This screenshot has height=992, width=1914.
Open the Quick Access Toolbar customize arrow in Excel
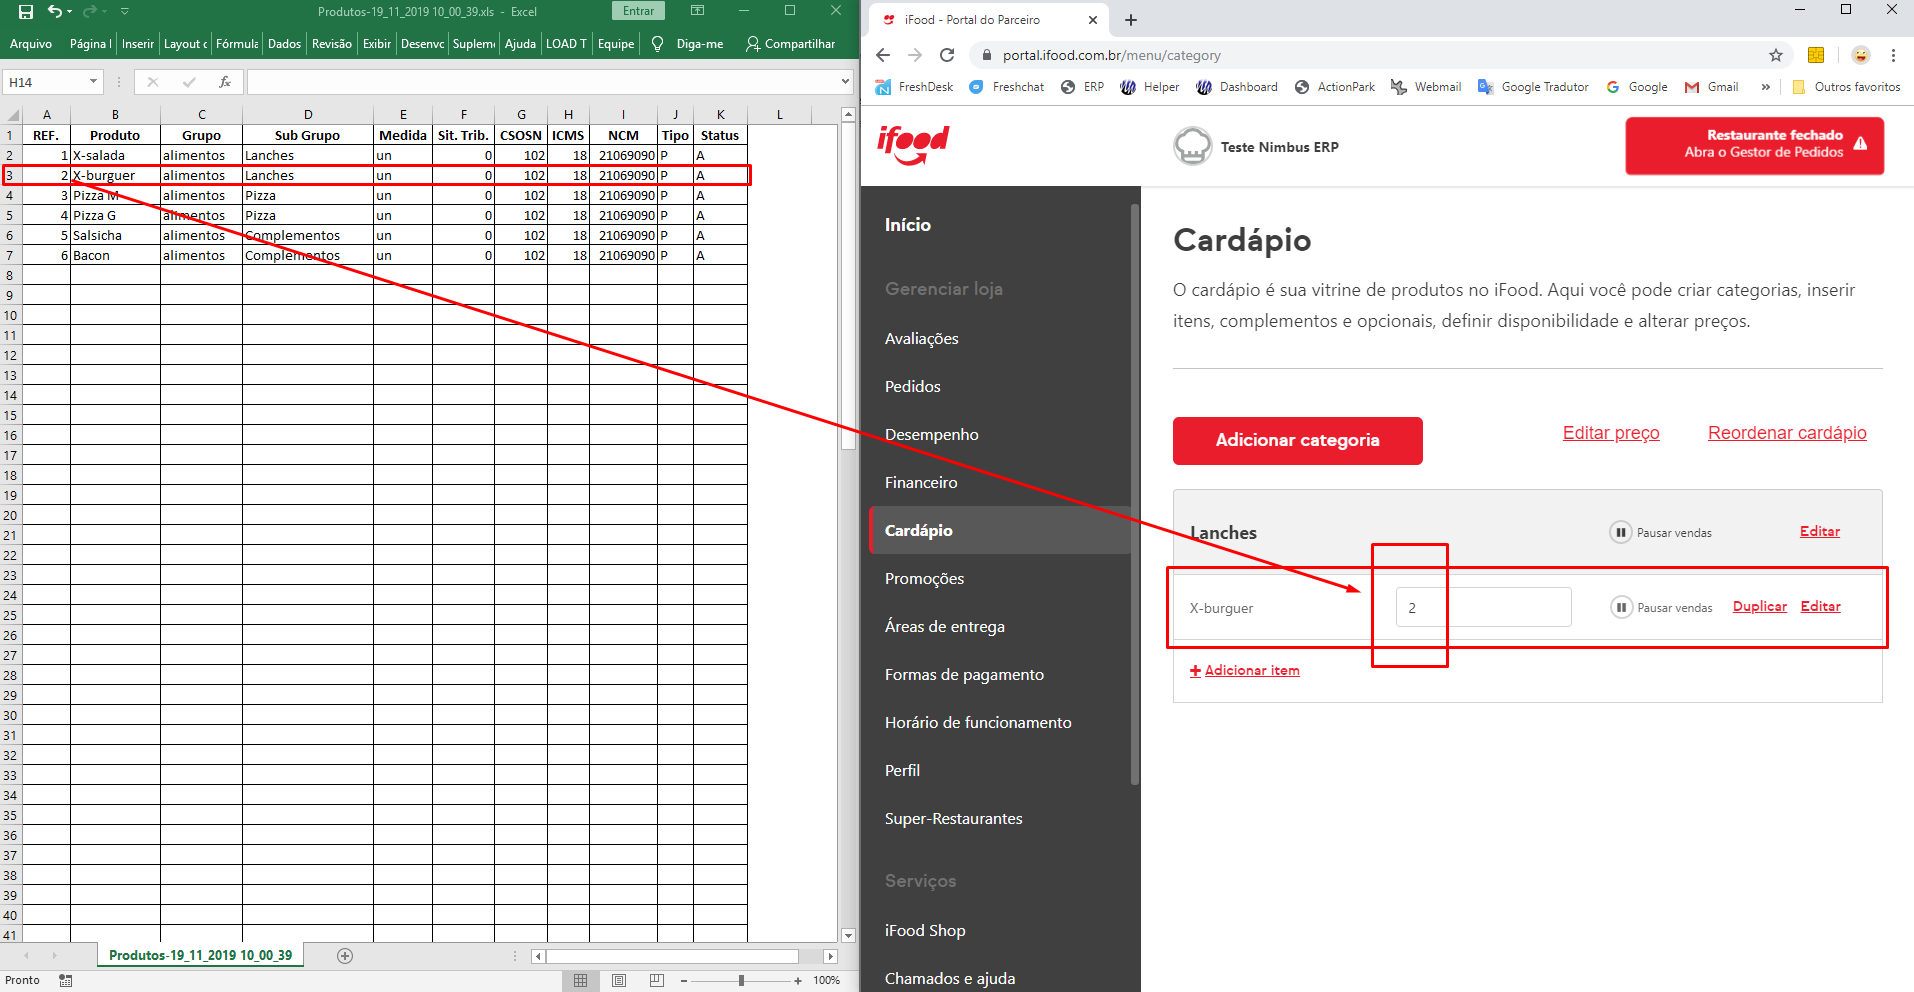(125, 11)
